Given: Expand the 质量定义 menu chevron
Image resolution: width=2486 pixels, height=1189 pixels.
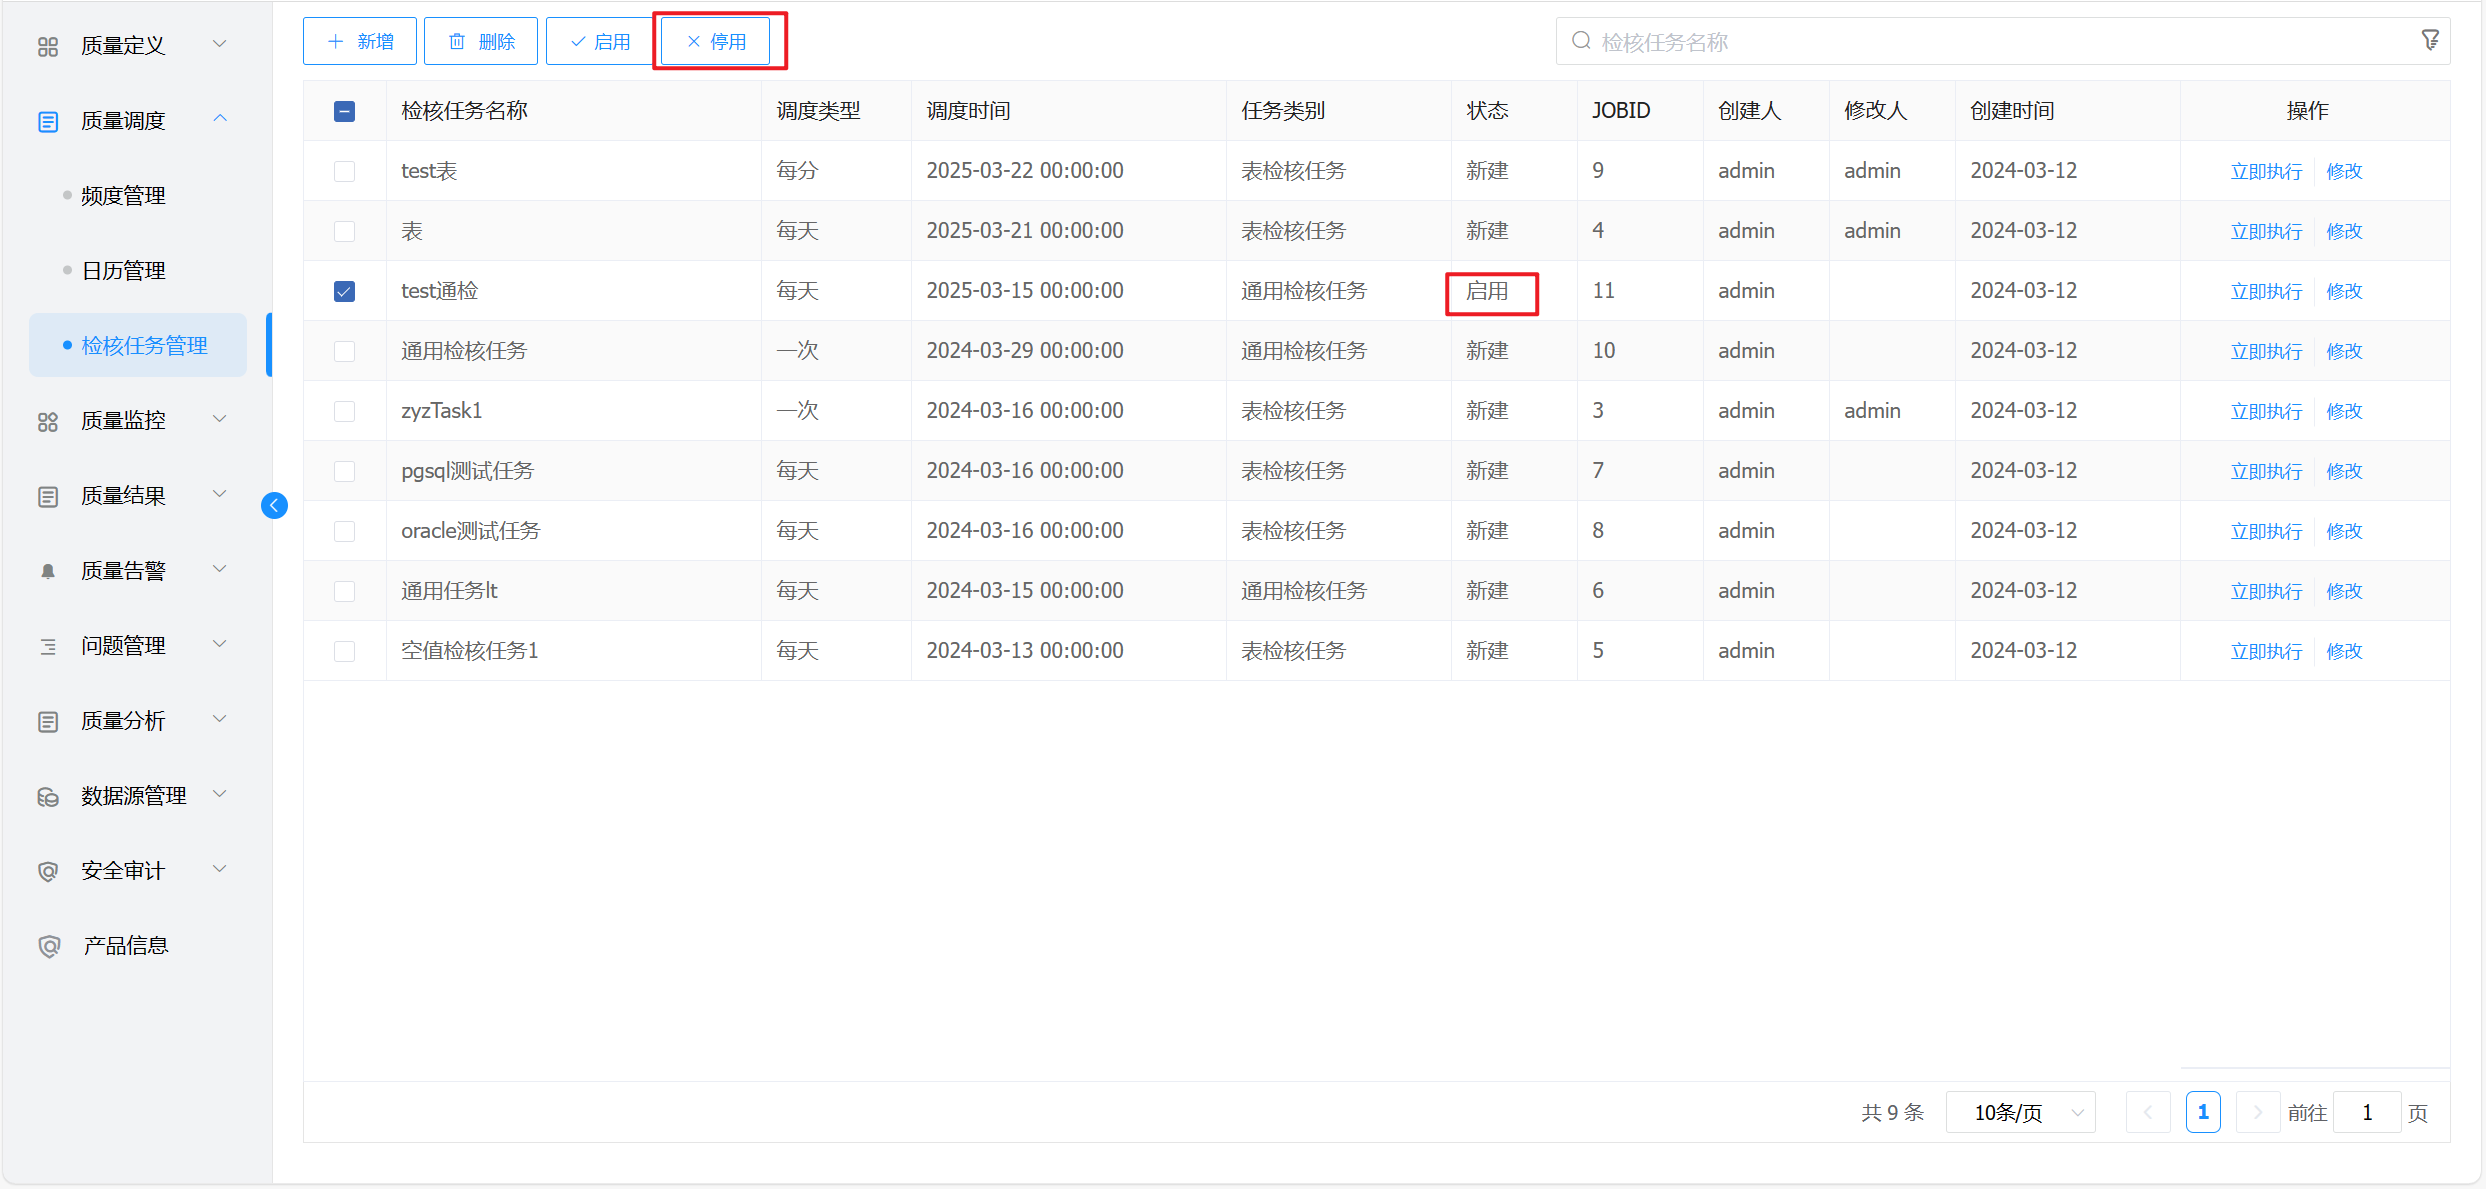Looking at the screenshot, I should point(220,44).
